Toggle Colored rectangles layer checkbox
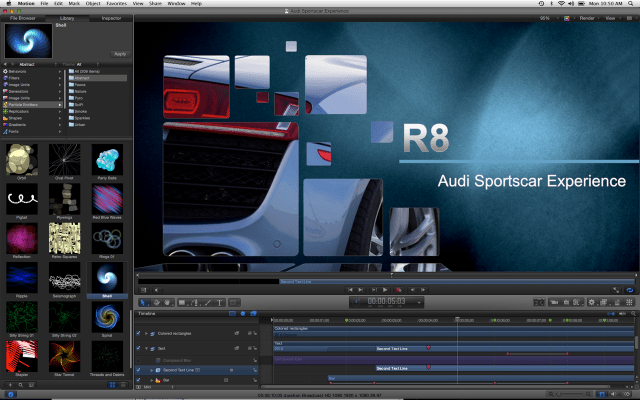Screen dimensions: 640x400 (x=138, y=332)
